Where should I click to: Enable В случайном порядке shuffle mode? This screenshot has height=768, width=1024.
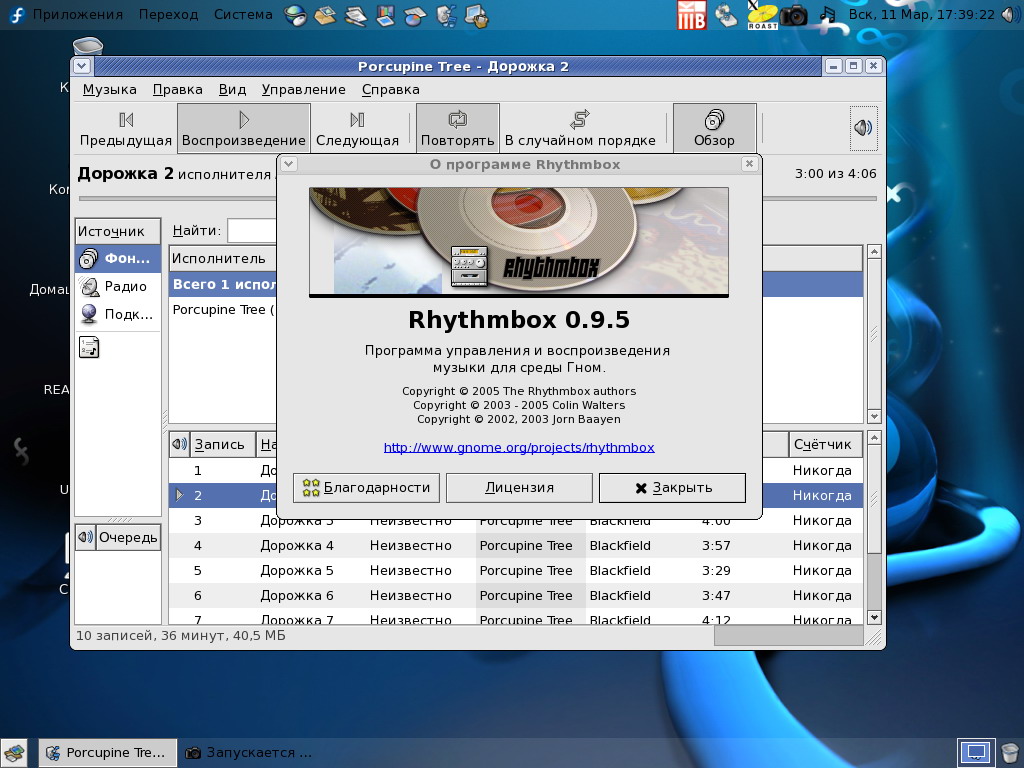point(580,129)
